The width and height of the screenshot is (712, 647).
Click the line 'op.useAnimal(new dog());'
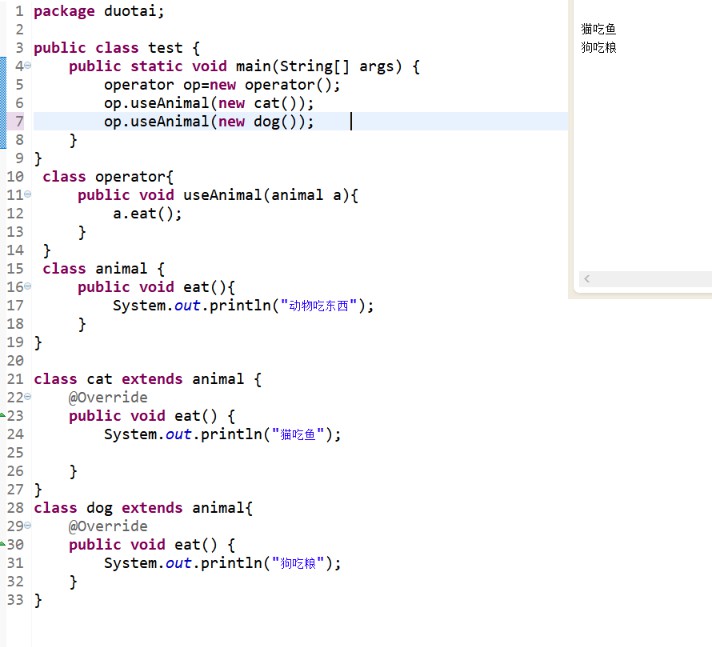pyautogui.click(x=209, y=122)
